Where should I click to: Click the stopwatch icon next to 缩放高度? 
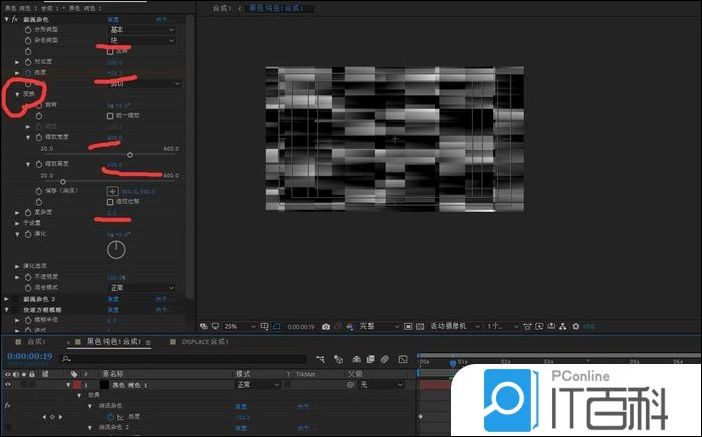coord(38,163)
